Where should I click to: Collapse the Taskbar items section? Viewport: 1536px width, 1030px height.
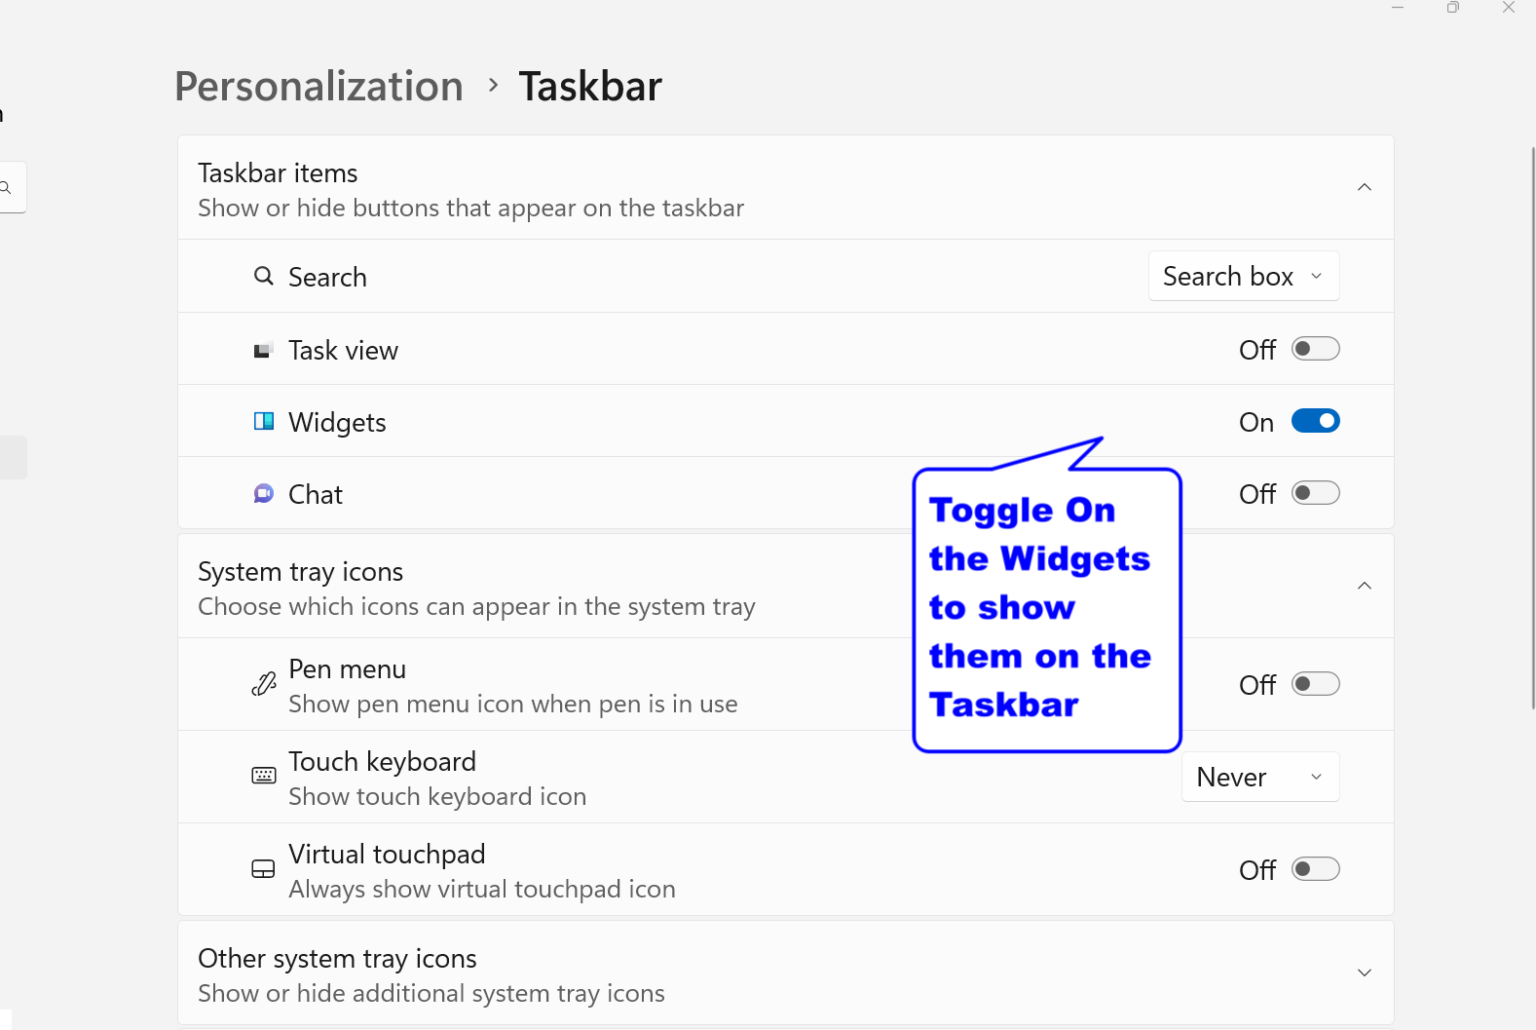pyautogui.click(x=1364, y=187)
